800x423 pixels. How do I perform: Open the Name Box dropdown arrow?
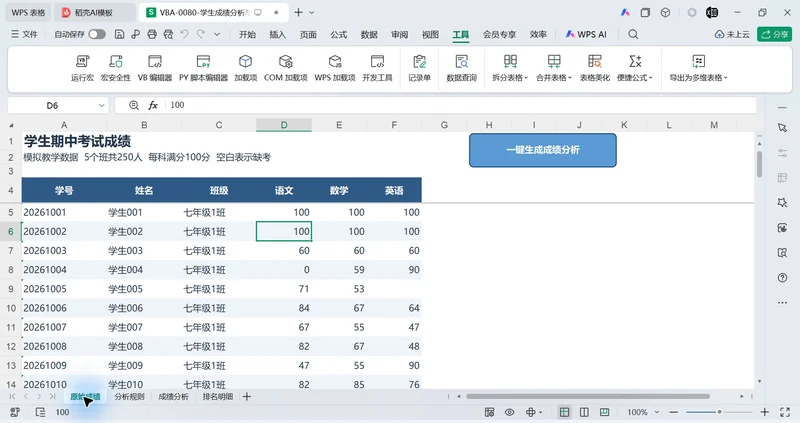click(101, 106)
